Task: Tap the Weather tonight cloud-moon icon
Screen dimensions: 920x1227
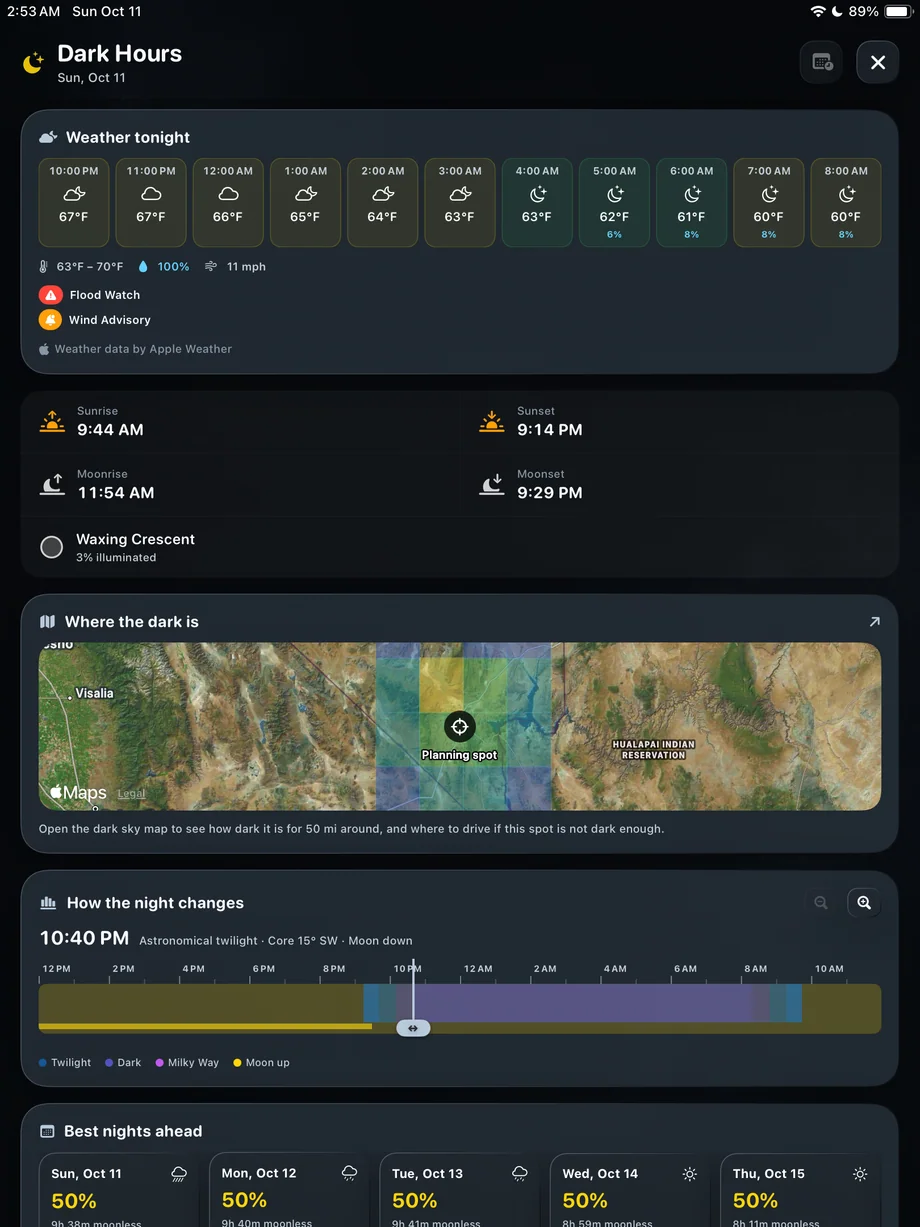Action: (x=47, y=137)
